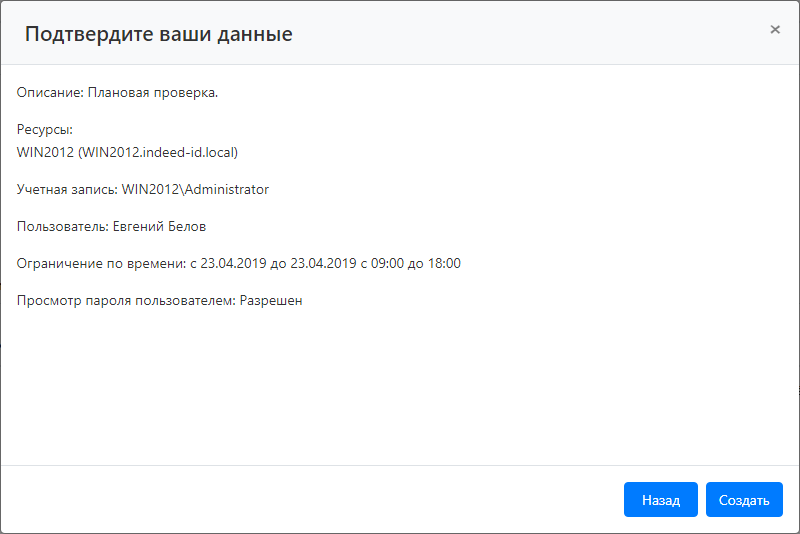This screenshot has height=534, width=800.
Task: Click the Просмотр пароля пользователем label
Action: pos(126,300)
